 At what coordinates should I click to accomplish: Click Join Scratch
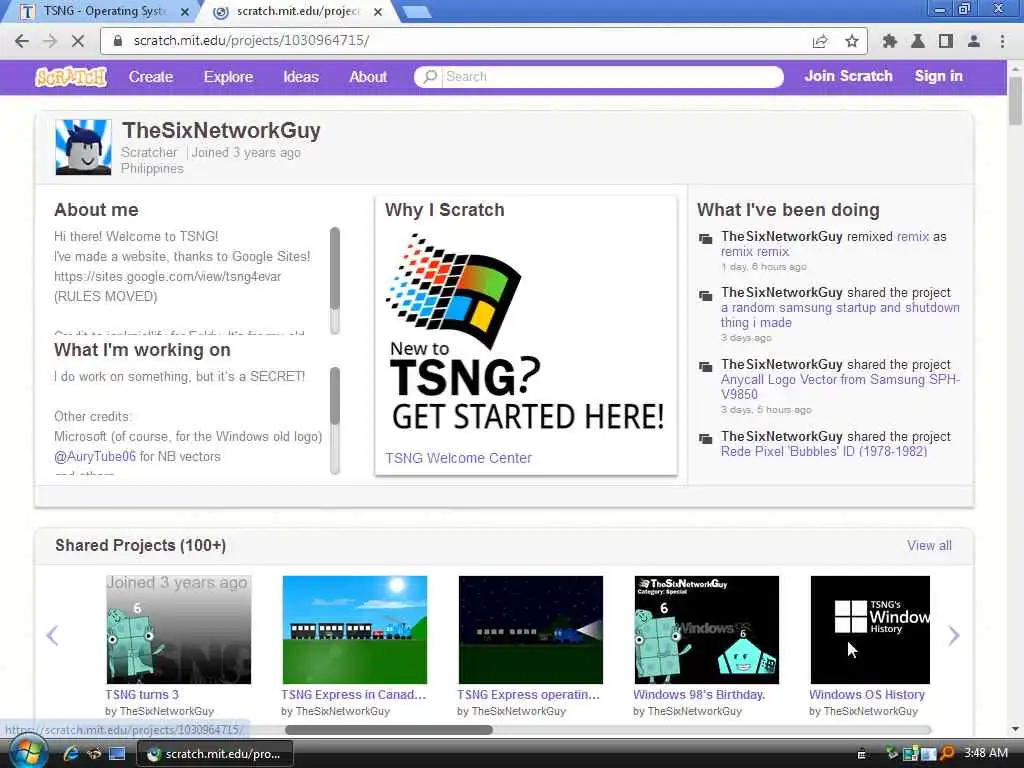tap(848, 76)
